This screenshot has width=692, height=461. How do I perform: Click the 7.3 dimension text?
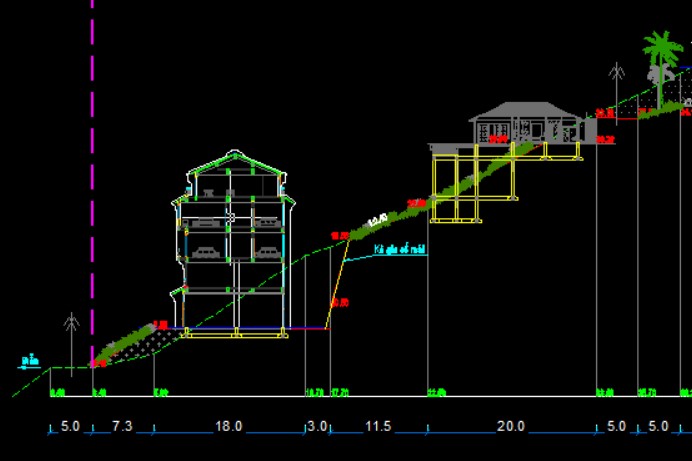(122, 426)
